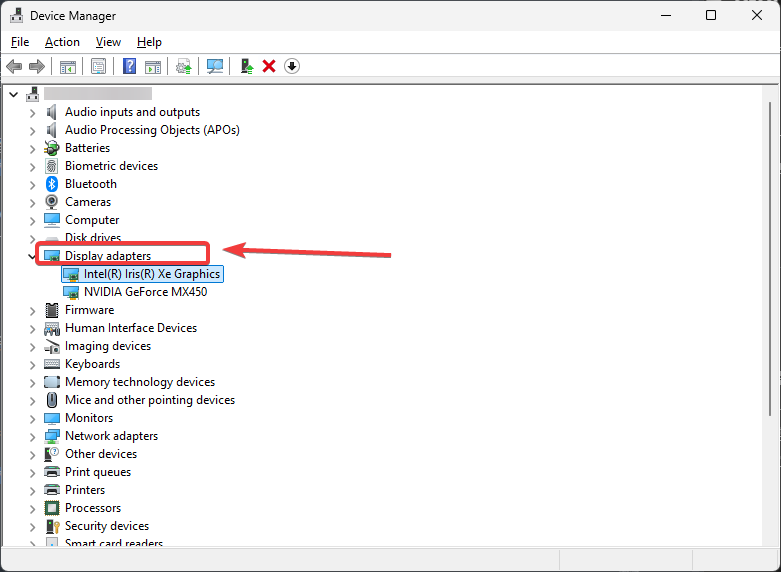
Task: Click Scan for hardware changes monitor icon
Action: coord(215,66)
